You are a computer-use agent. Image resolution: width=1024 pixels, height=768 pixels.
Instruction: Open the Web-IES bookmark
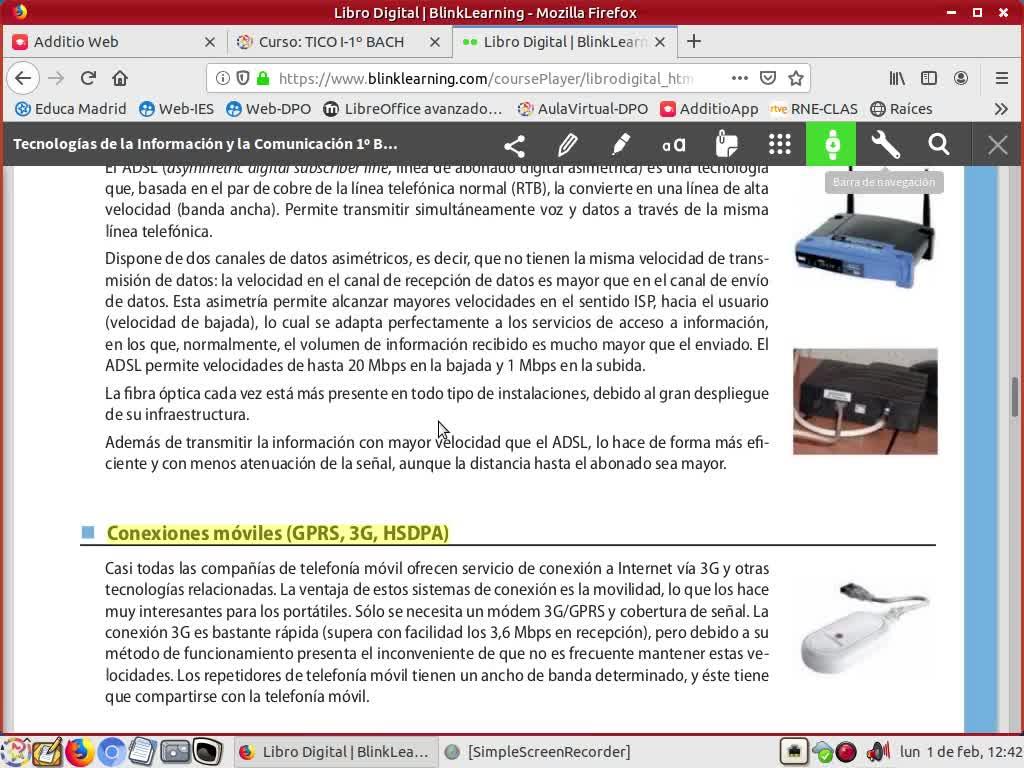(176, 109)
